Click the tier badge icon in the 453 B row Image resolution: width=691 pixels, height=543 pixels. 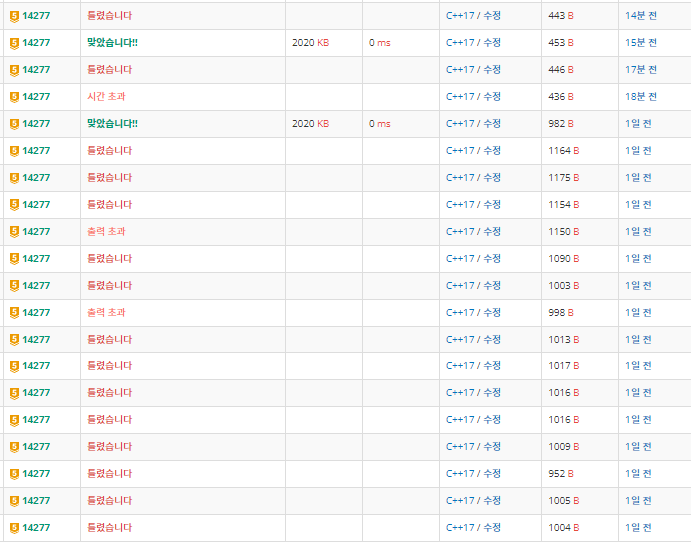[14, 43]
